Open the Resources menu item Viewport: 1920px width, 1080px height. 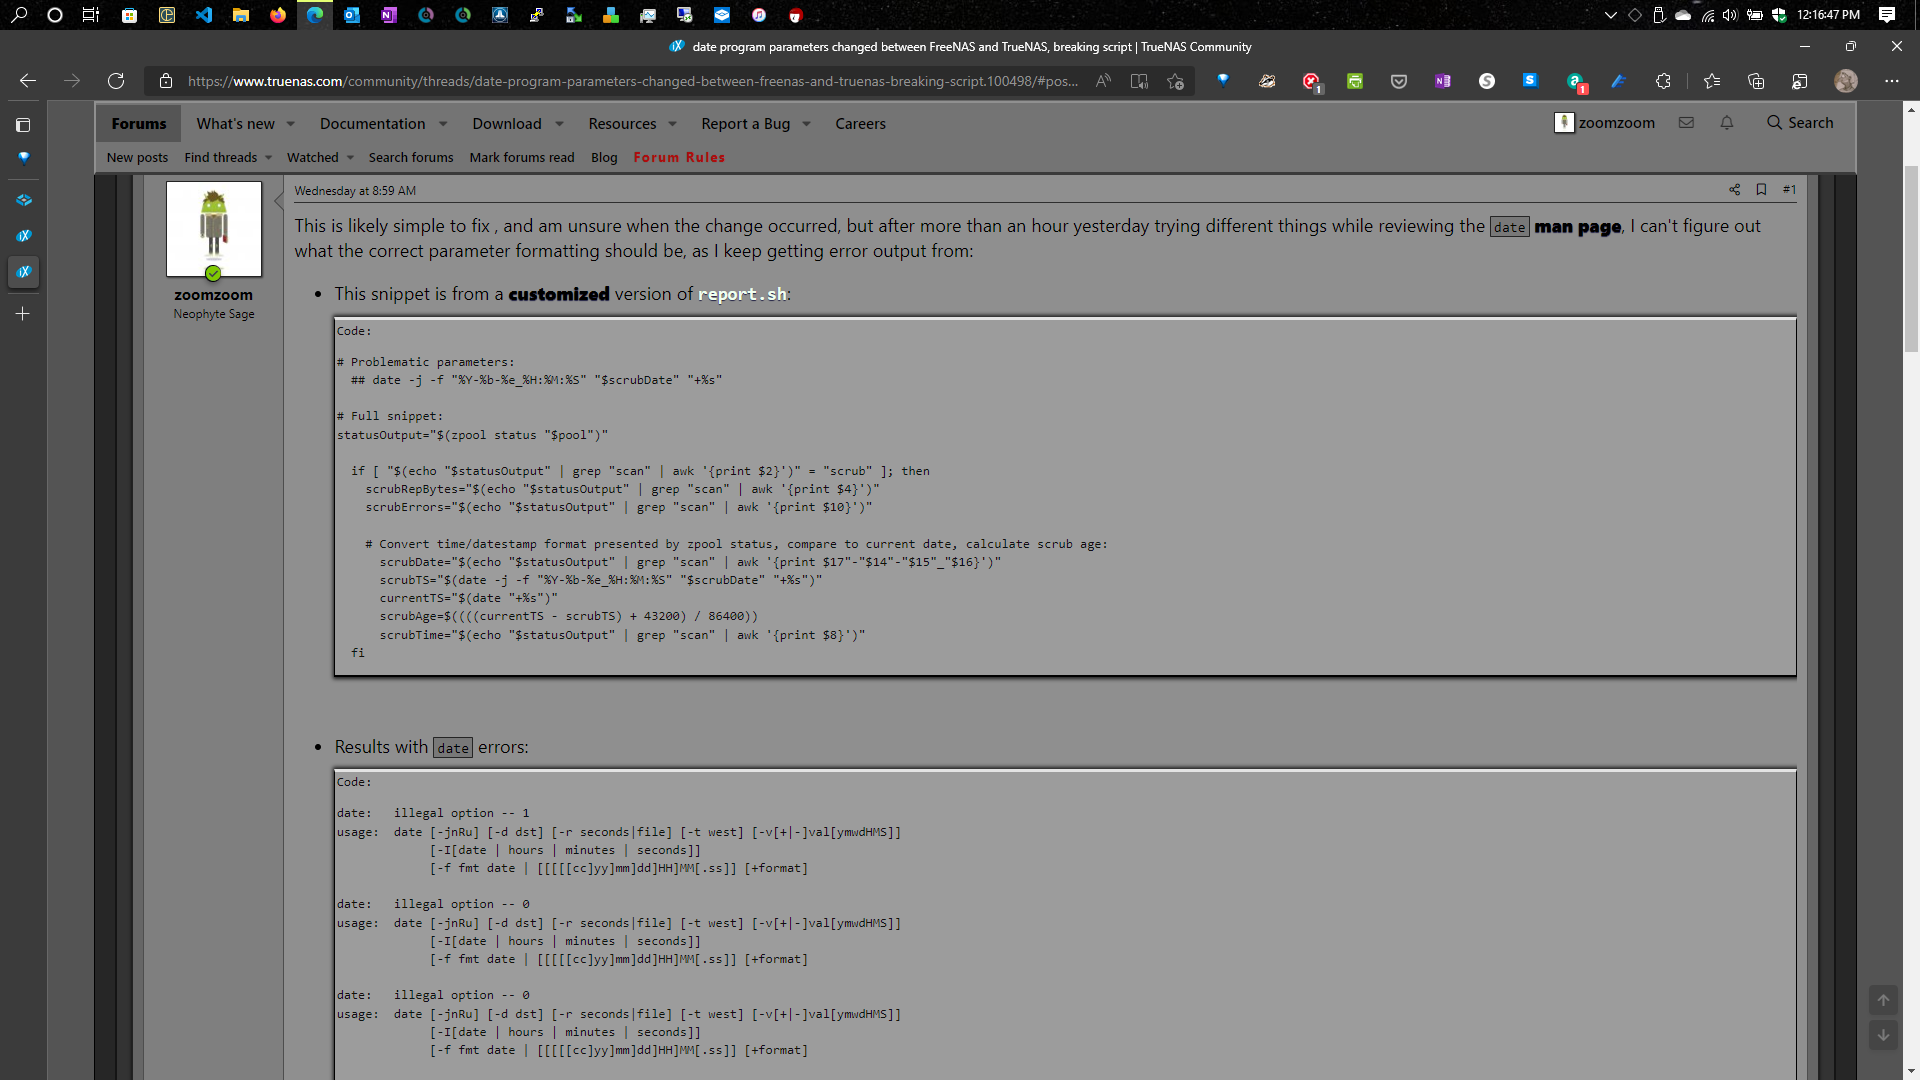point(622,124)
